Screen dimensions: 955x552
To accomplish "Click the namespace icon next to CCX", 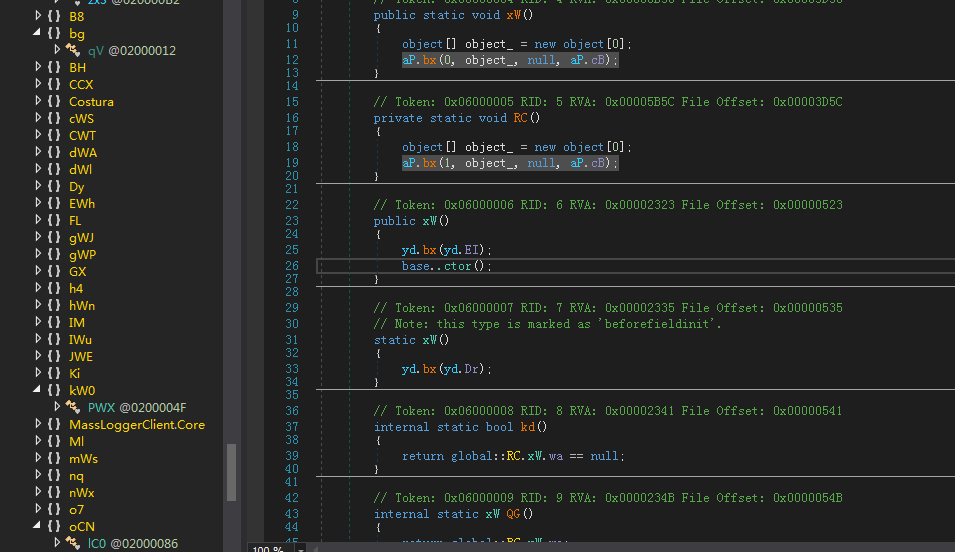I will point(54,85).
